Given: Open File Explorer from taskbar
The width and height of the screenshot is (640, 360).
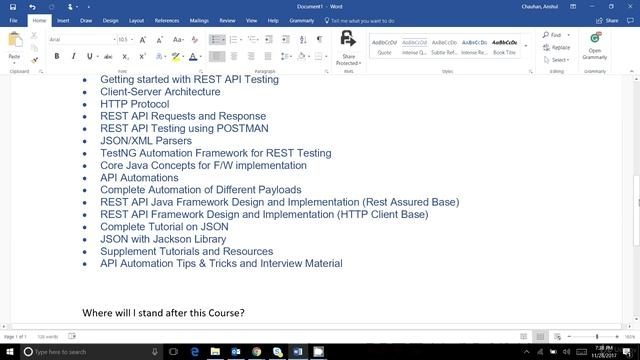Looking at the screenshot, I should coord(215,351).
